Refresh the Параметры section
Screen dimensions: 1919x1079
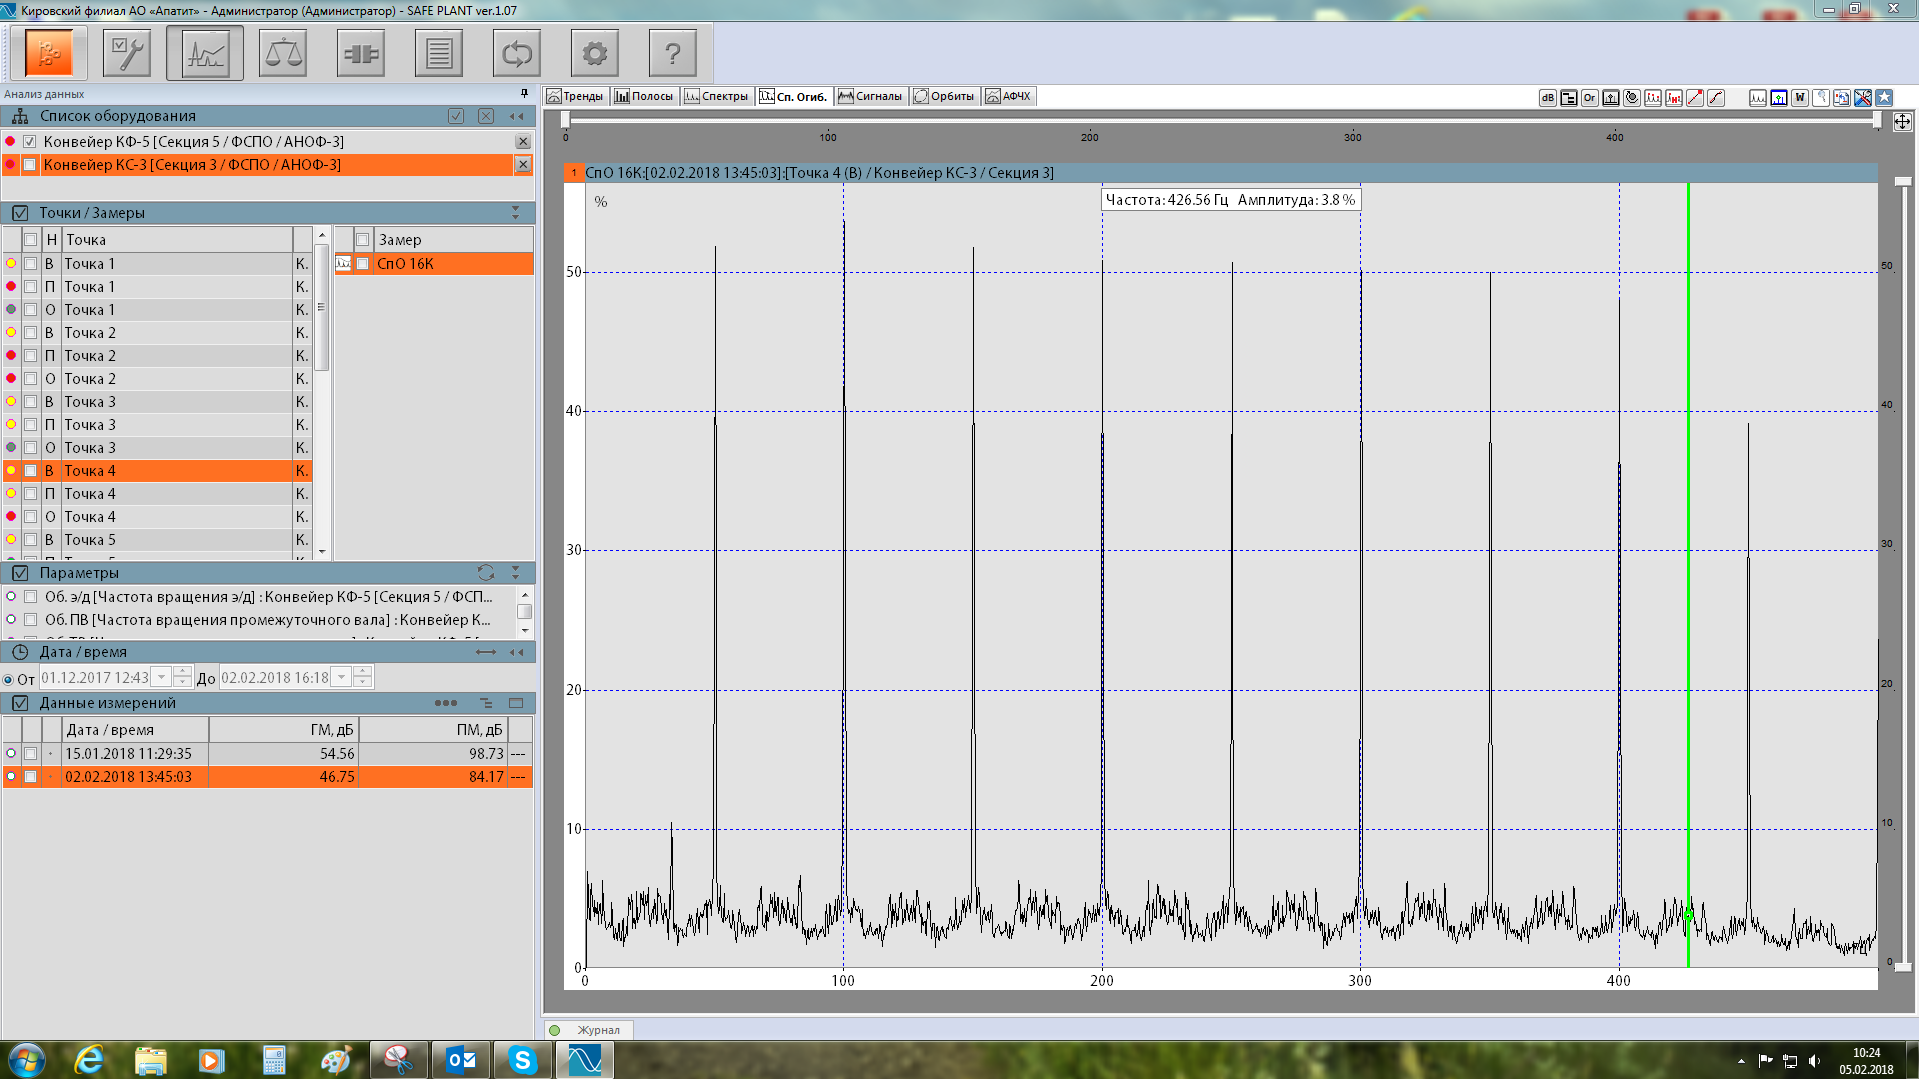click(x=486, y=573)
